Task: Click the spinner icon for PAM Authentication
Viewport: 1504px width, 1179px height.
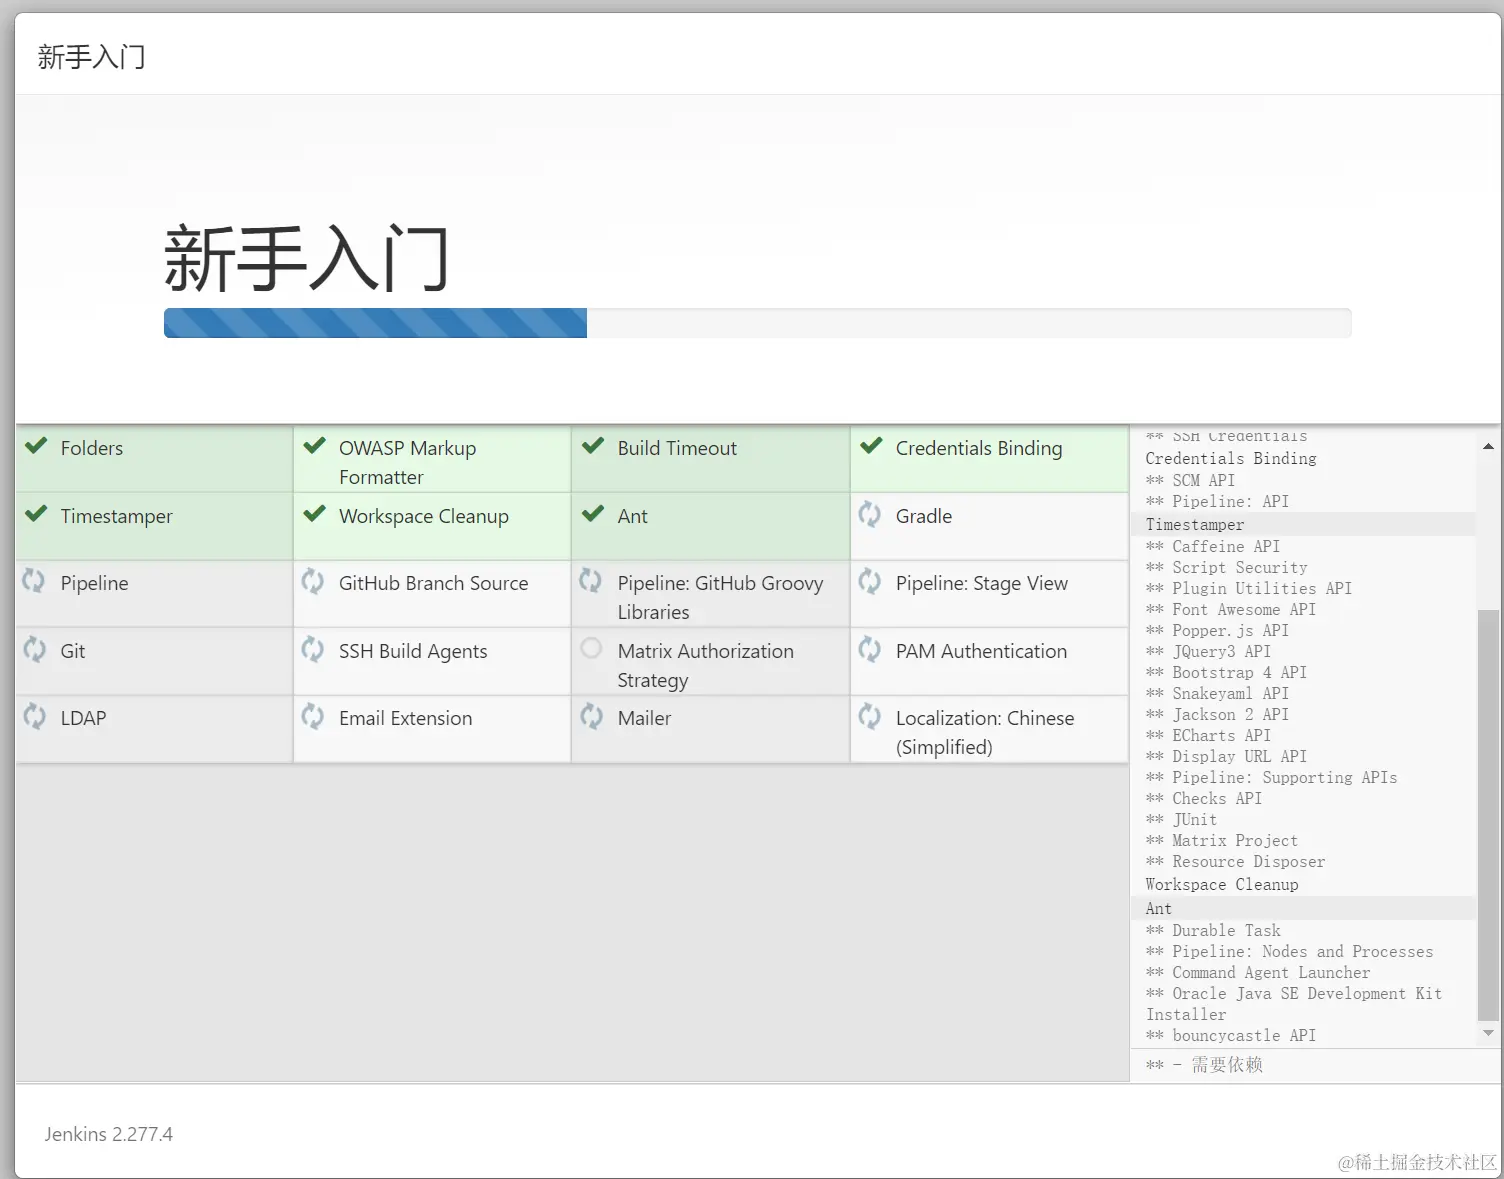Action: coord(870,649)
